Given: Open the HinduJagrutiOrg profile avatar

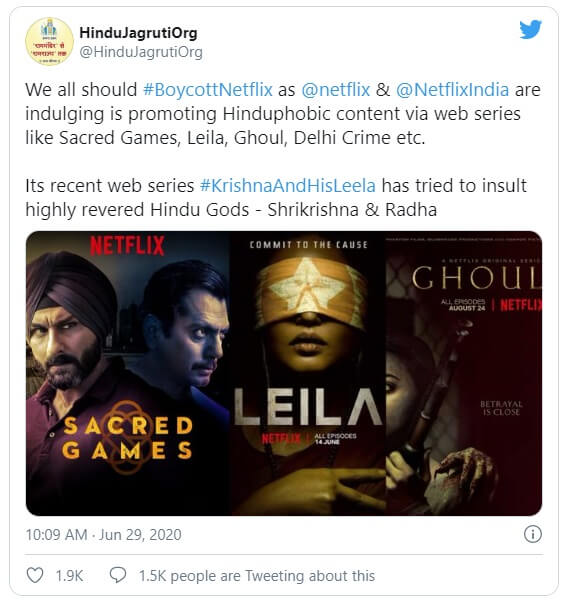Looking at the screenshot, I should point(49,41).
